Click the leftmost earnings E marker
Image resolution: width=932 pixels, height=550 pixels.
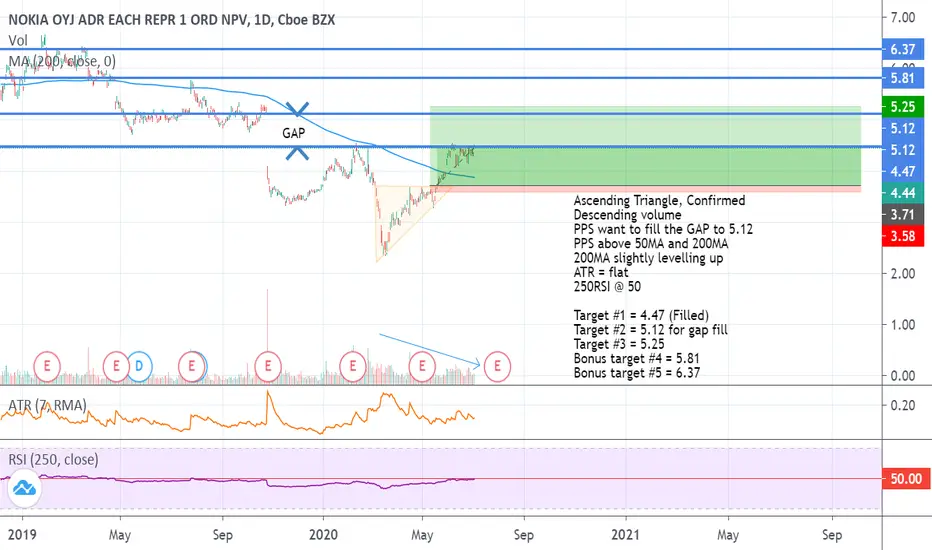[47, 366]
